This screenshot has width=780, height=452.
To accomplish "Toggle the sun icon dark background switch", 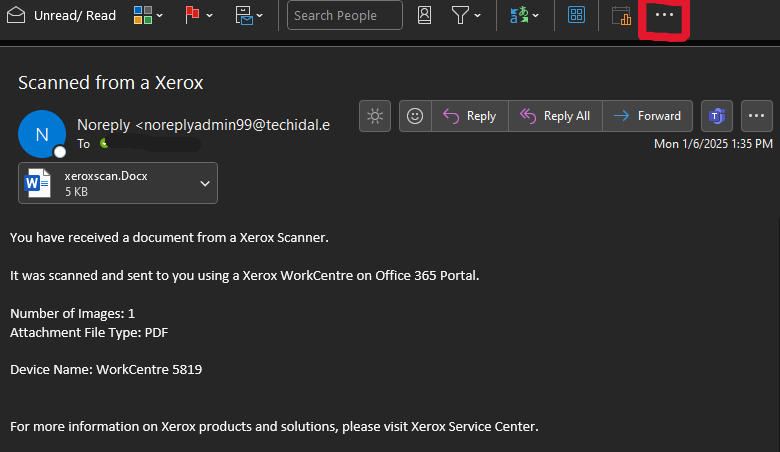I will 375,116.
